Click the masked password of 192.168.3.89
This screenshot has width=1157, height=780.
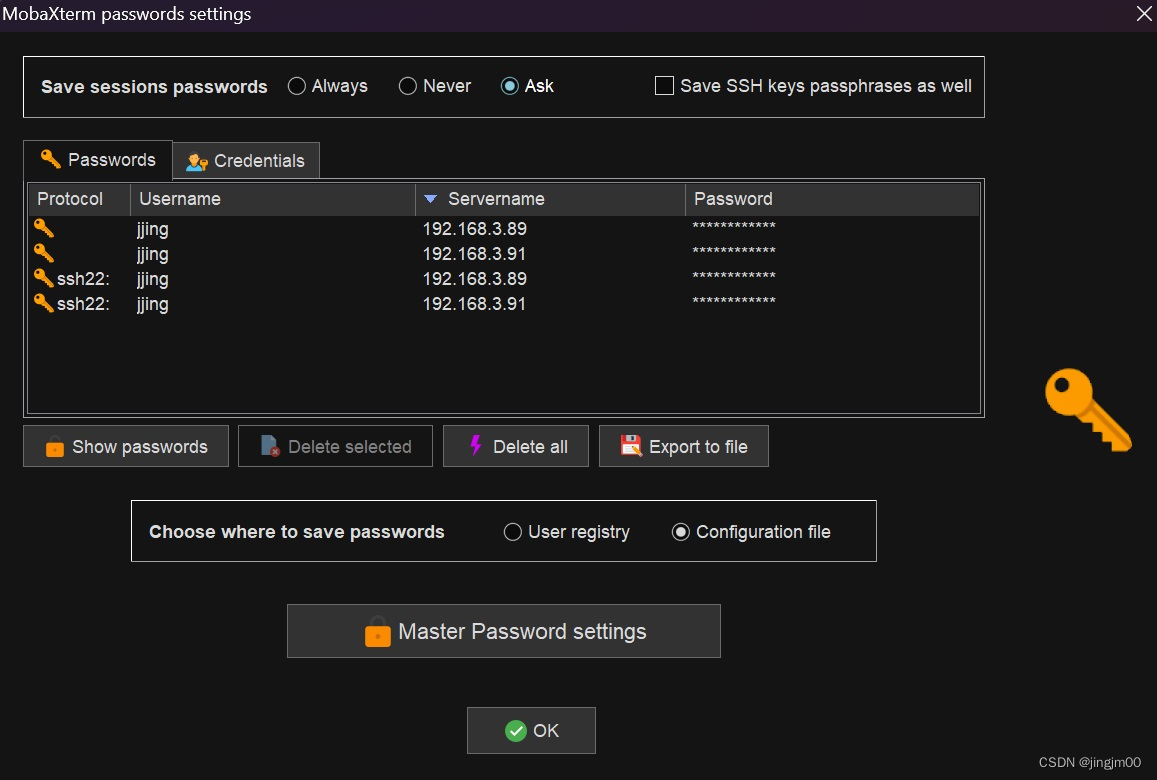point(735,229)
